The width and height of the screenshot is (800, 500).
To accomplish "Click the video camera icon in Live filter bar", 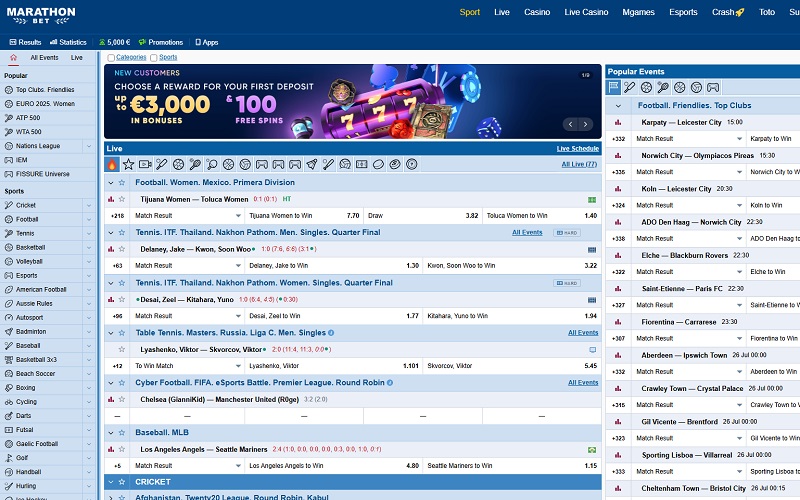I will [145, 164].
